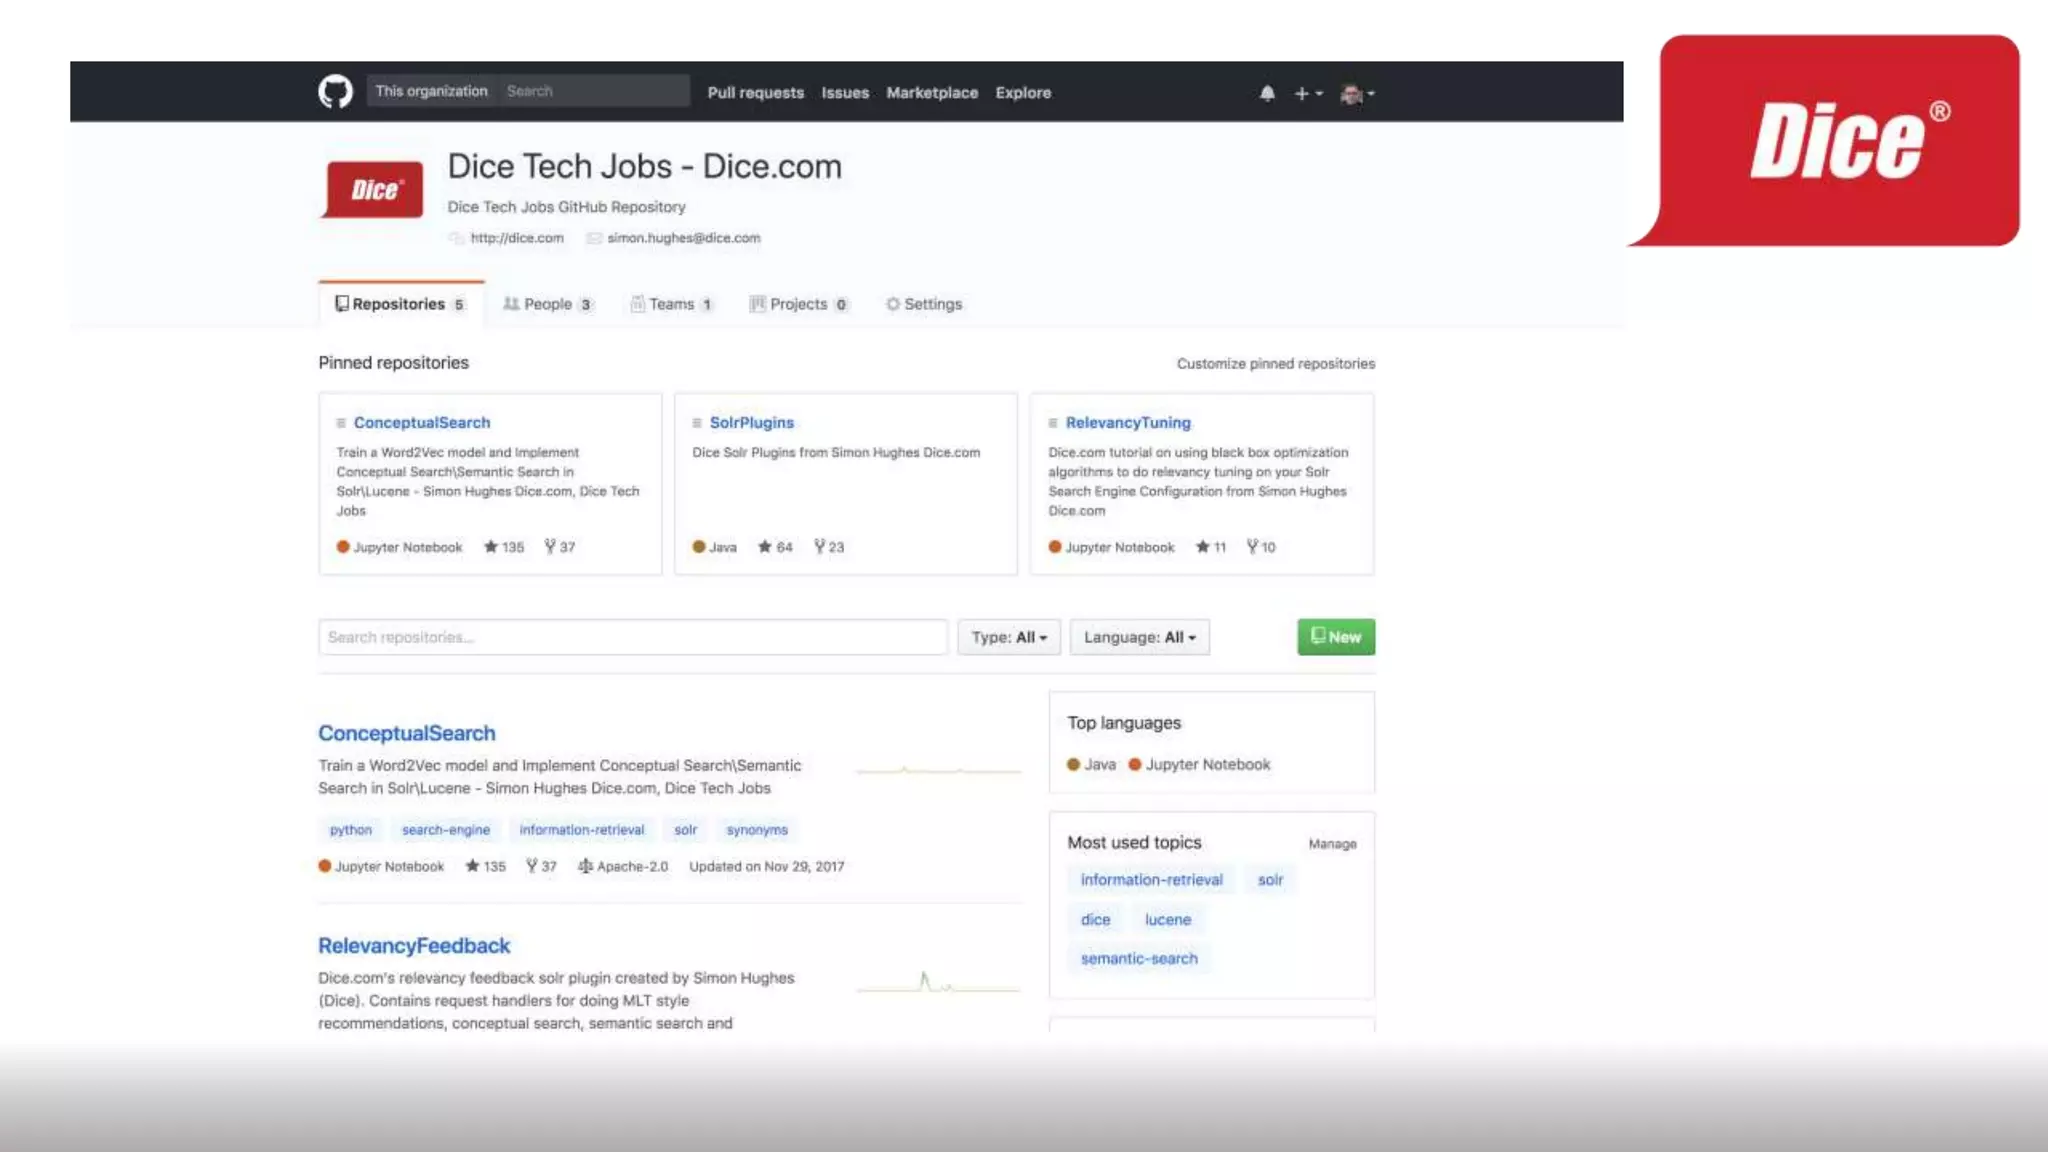Click the Apache-2.0 license icon
This screenshot has height=1152, width=2048.
point(585,866)
